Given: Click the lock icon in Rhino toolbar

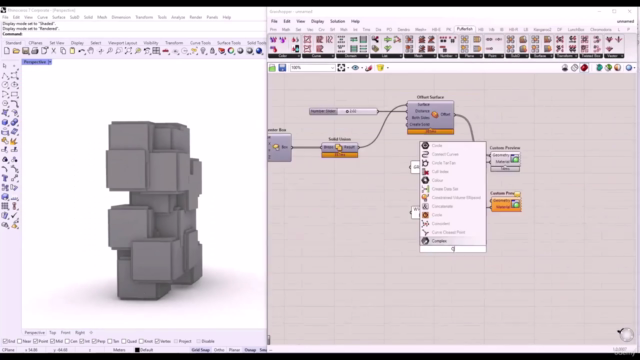Looking at the screenshot, I should (212, 51).
